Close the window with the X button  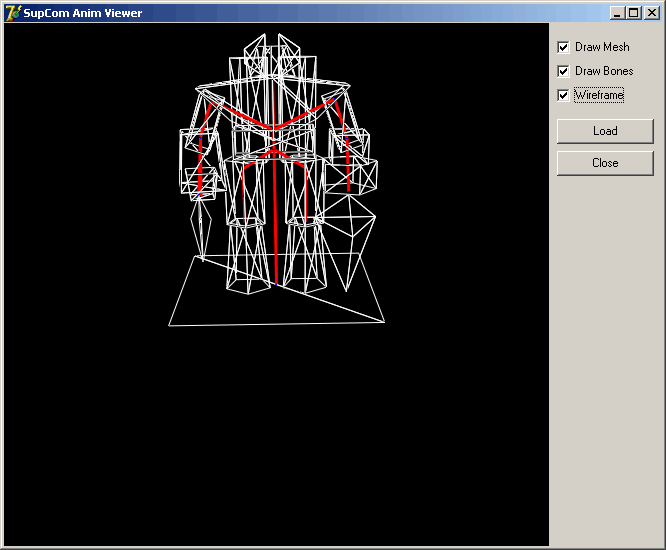tap(651, 13)
